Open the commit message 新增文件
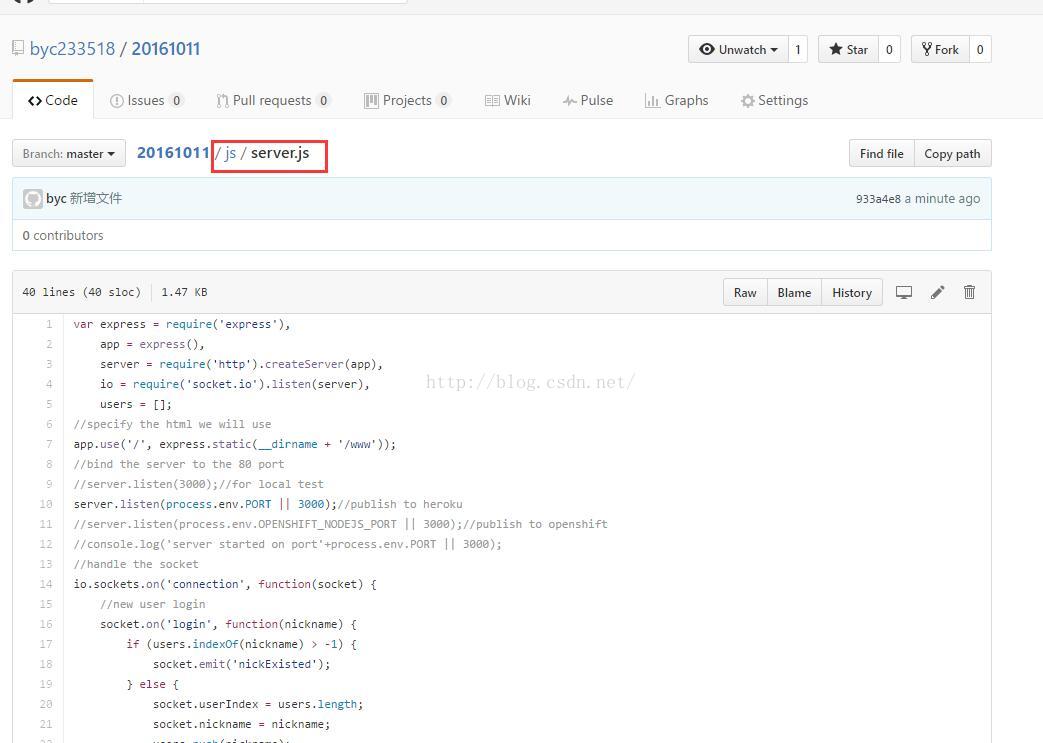This screenshot has width=1043, height=743. point(96,198)
